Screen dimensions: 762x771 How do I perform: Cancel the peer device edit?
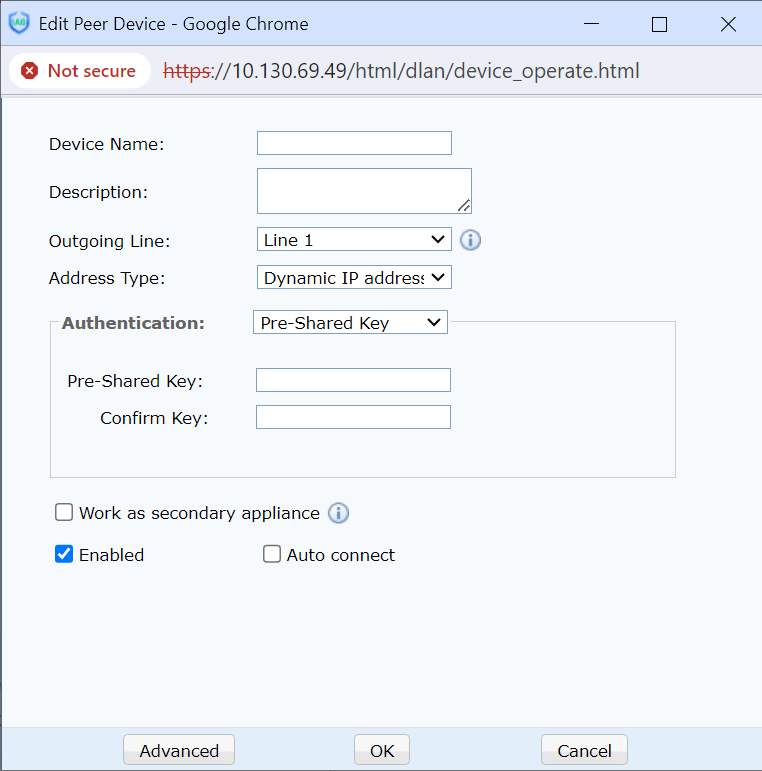tap(584, 751)
